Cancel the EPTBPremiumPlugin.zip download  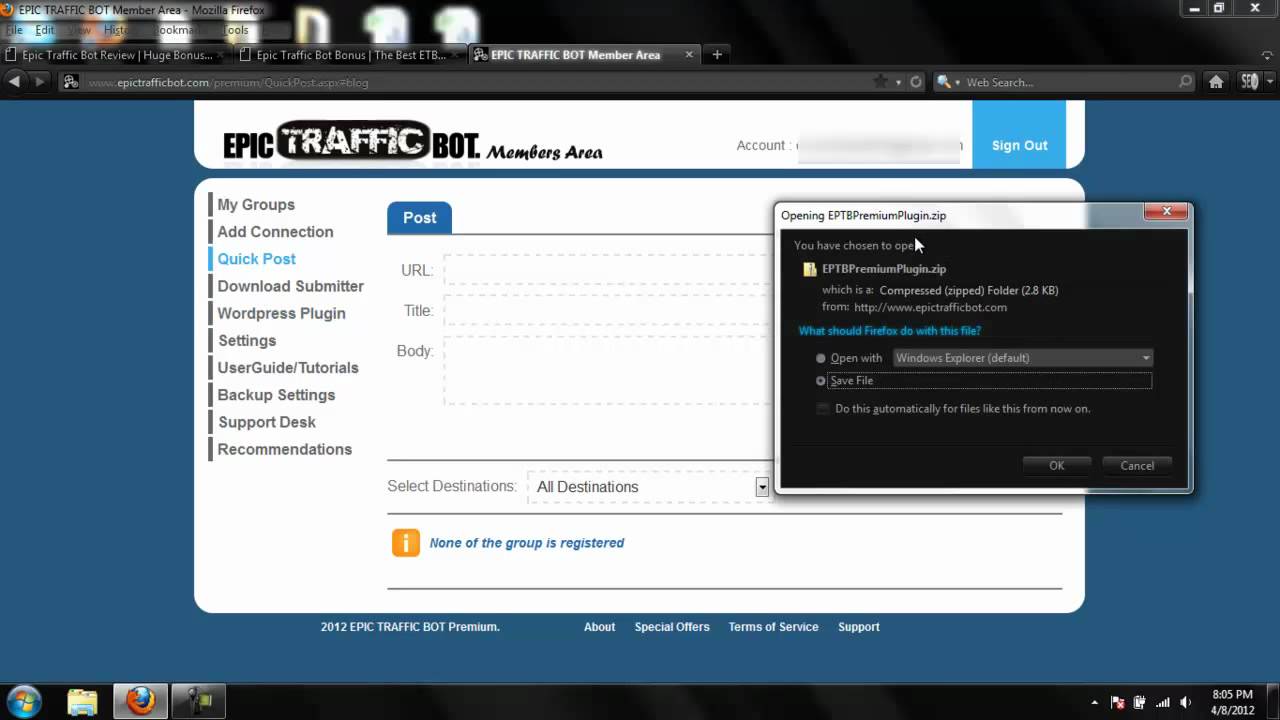(1137, 466)
